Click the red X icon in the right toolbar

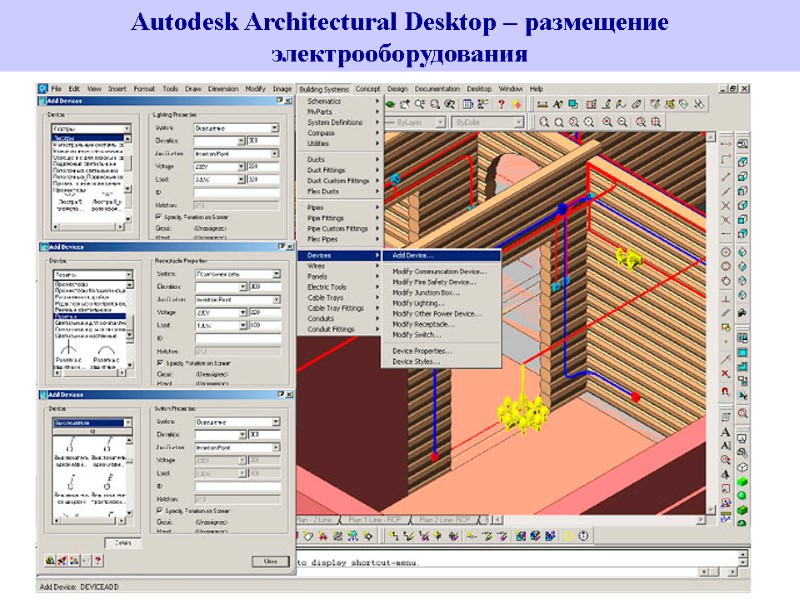coord(726,374)
